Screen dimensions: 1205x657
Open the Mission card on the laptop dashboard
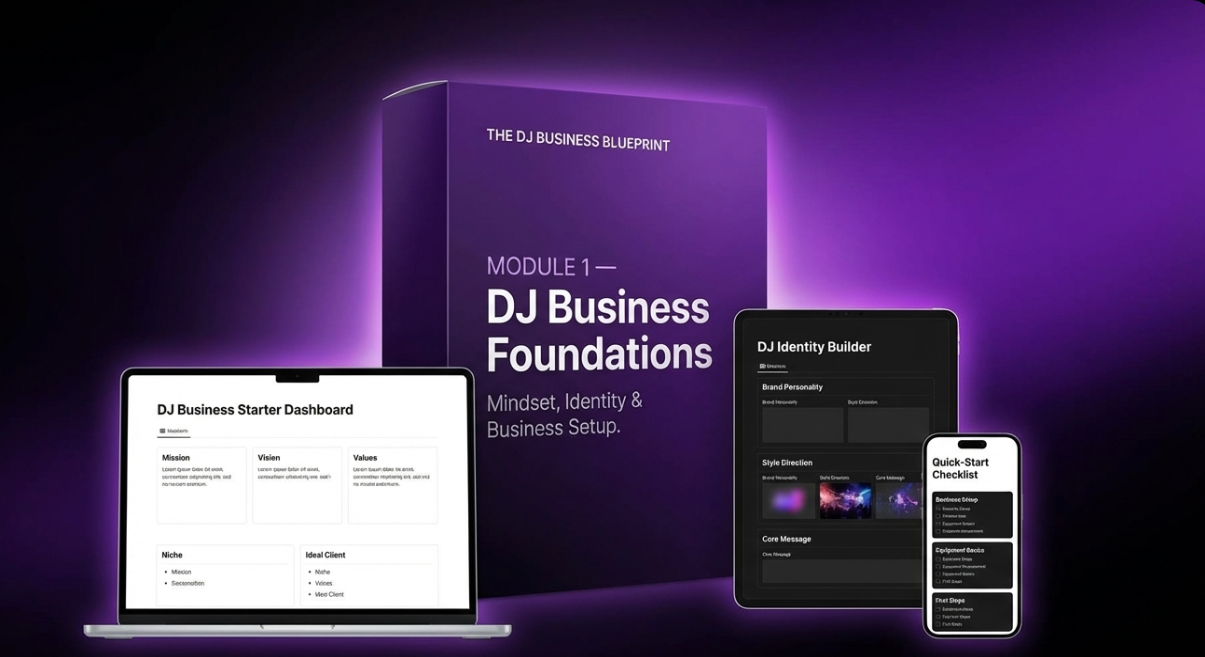[x=201, y=485]
